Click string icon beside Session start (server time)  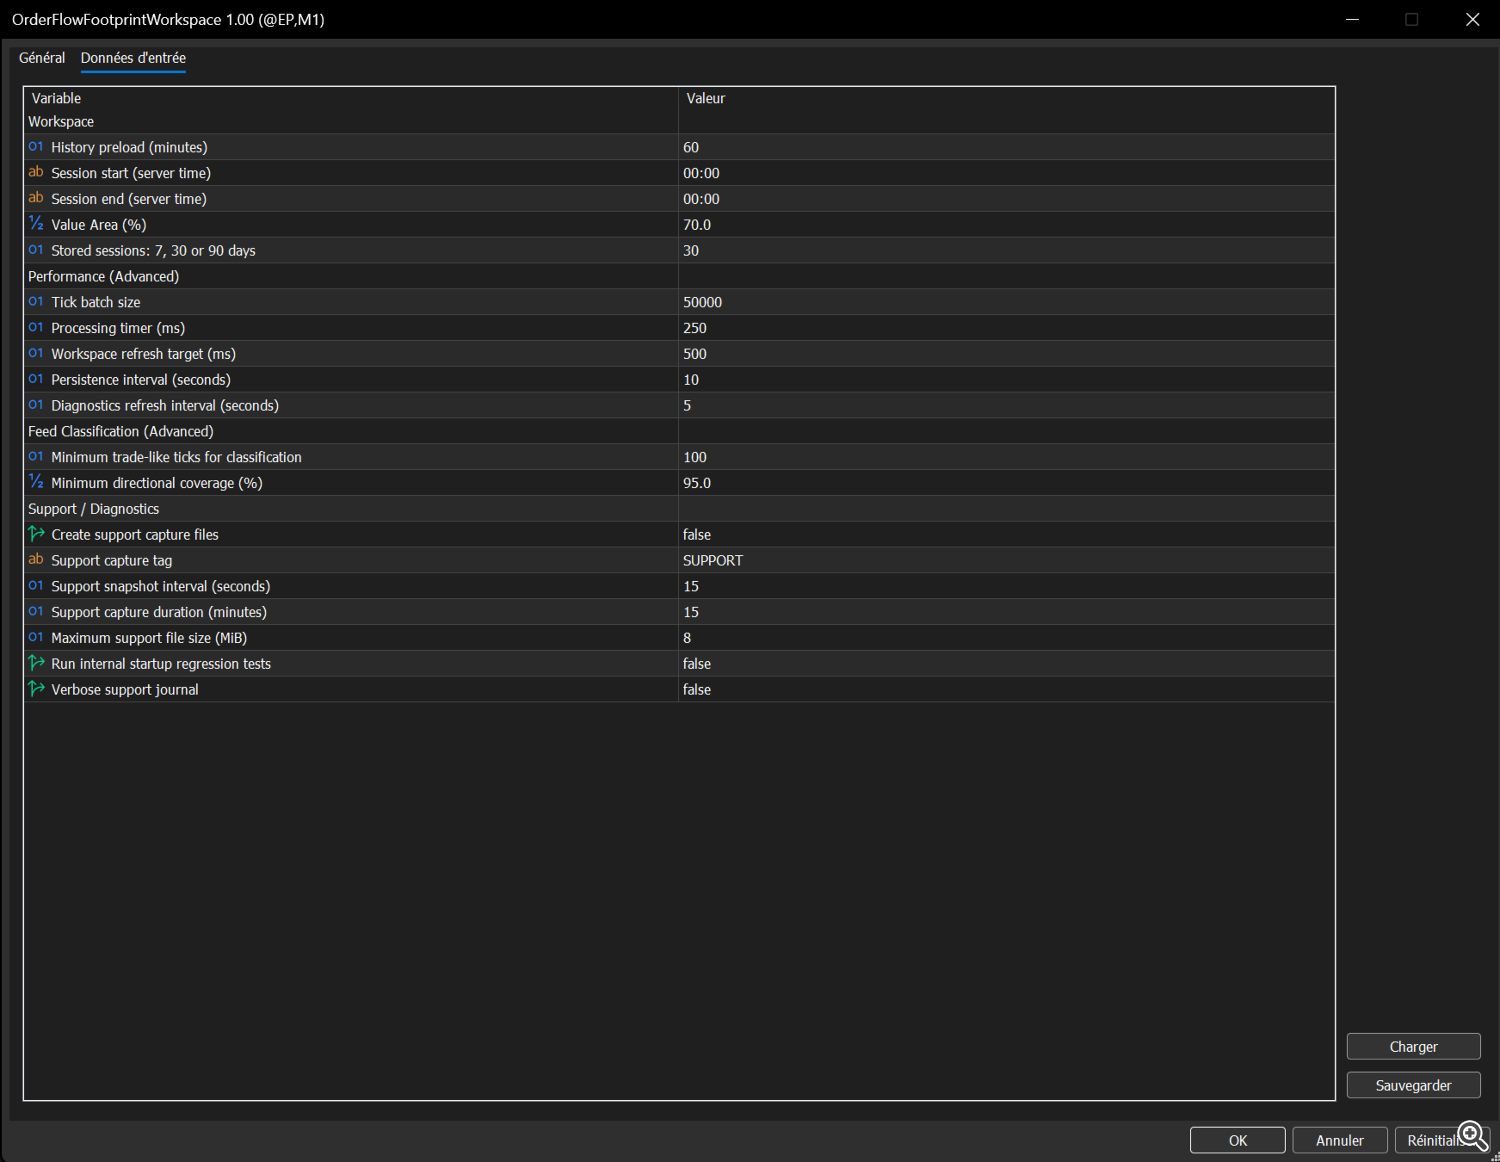pyautogui.click(x=36, y=173)
